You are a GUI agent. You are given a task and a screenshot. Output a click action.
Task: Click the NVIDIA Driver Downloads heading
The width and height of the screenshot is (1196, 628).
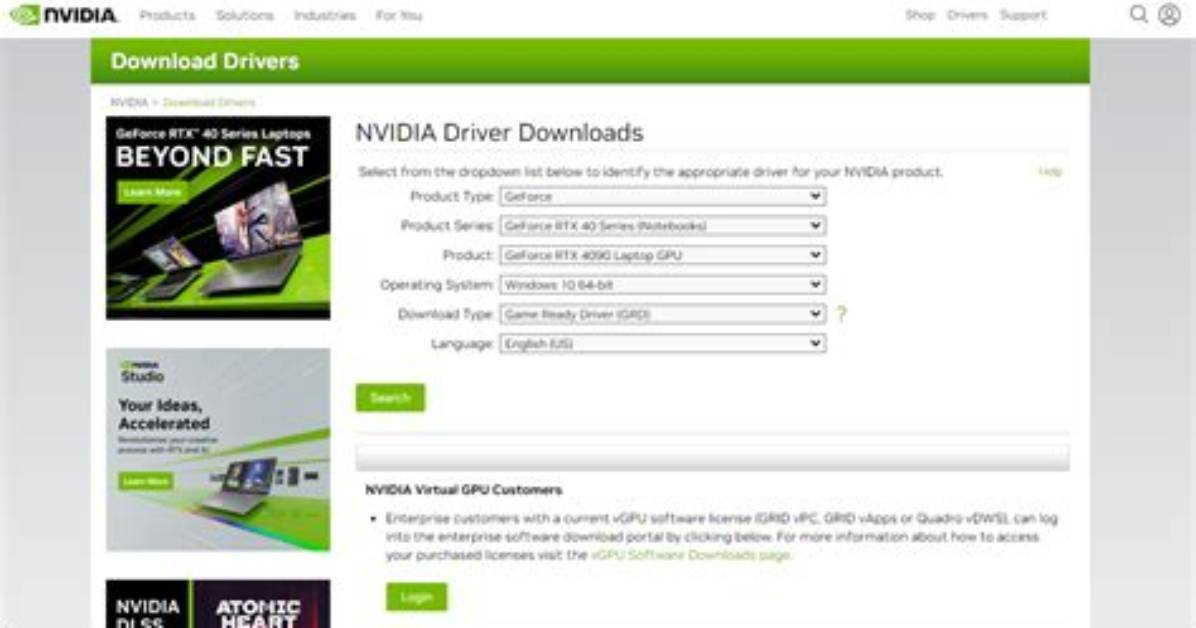tap(499, 133)
